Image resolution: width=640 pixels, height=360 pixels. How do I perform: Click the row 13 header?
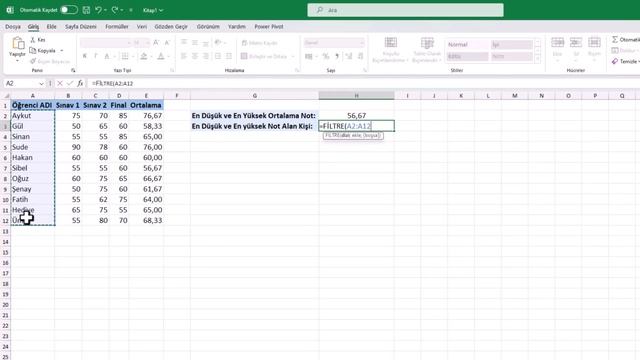coord(5,231)
